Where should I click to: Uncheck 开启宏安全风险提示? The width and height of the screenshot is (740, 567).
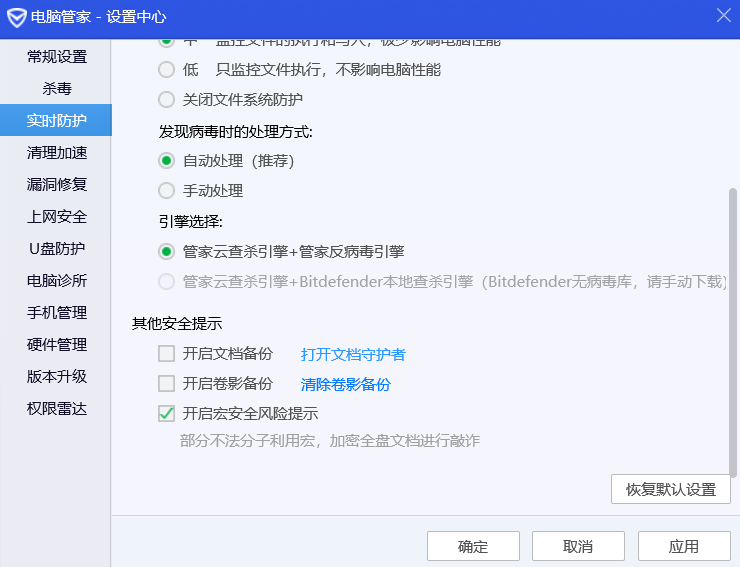166,414
